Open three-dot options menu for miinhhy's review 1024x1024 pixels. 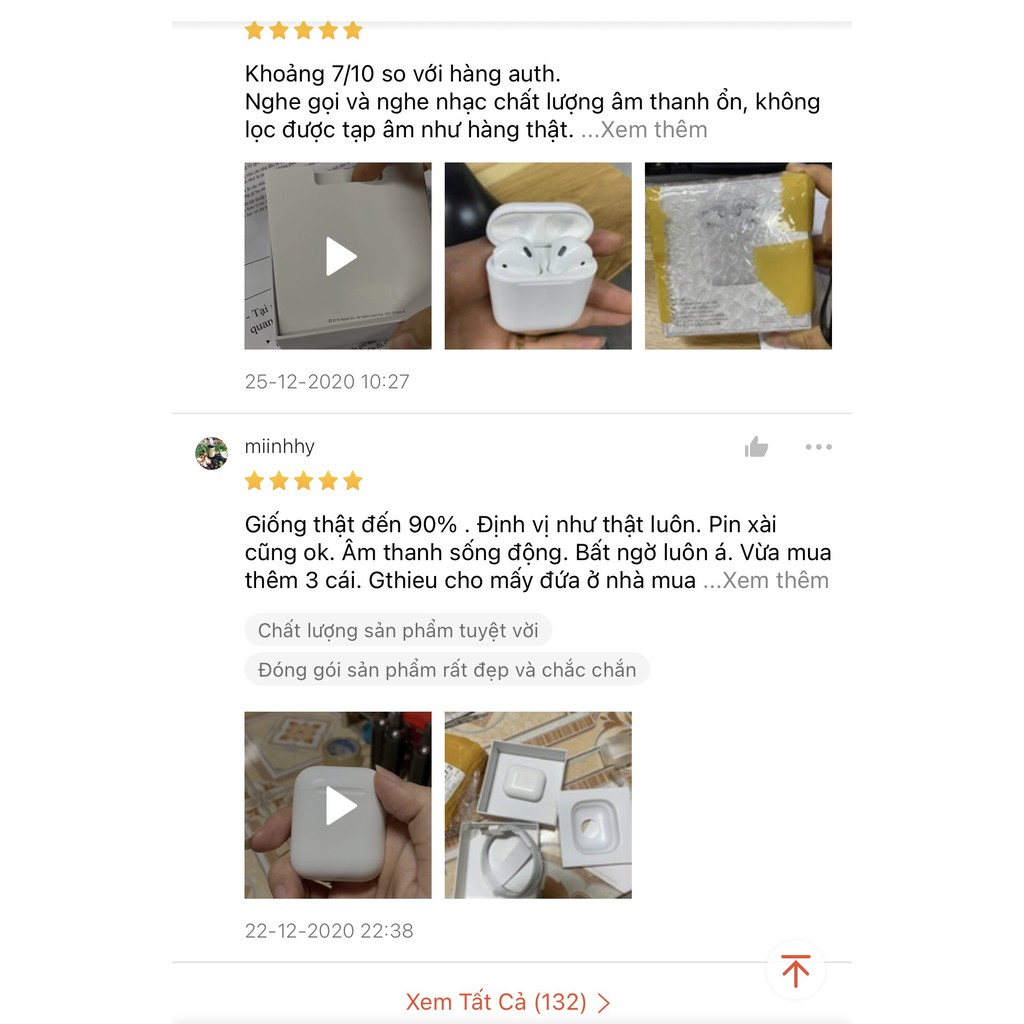click(x=818, y=447)
